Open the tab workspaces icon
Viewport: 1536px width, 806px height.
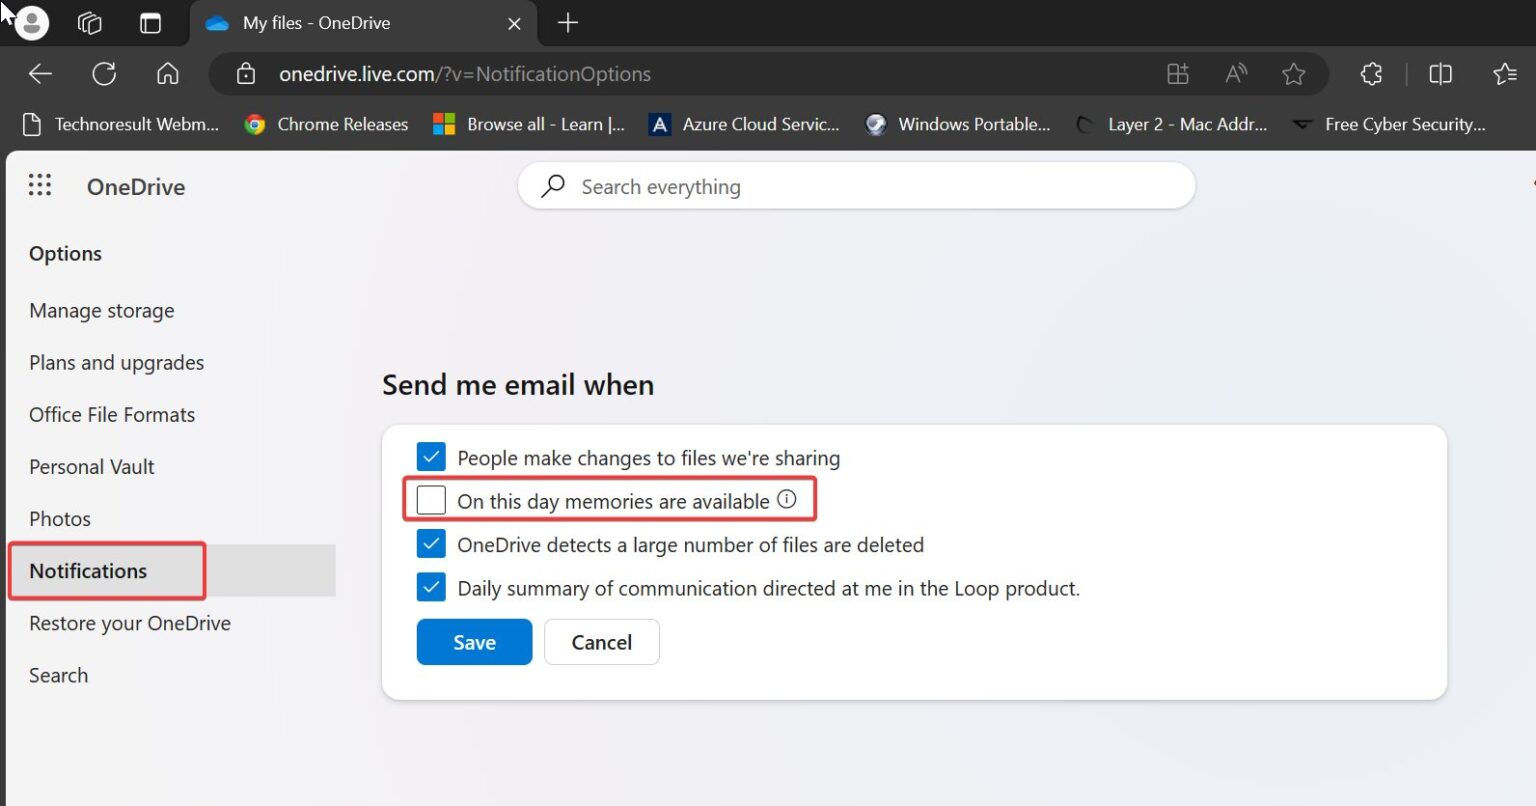(x=89, y=22)
